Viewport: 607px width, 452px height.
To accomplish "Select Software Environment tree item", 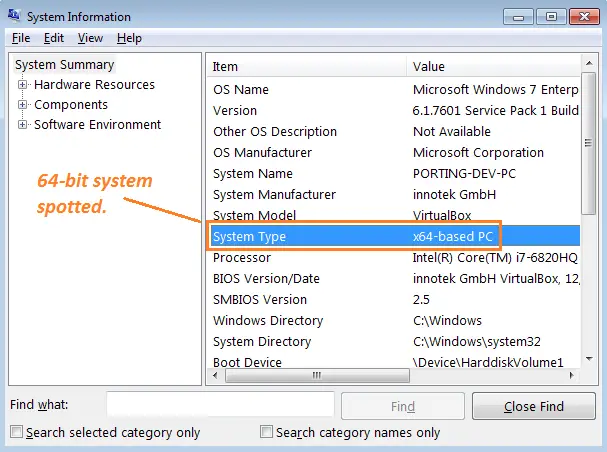I will [97, 125].
